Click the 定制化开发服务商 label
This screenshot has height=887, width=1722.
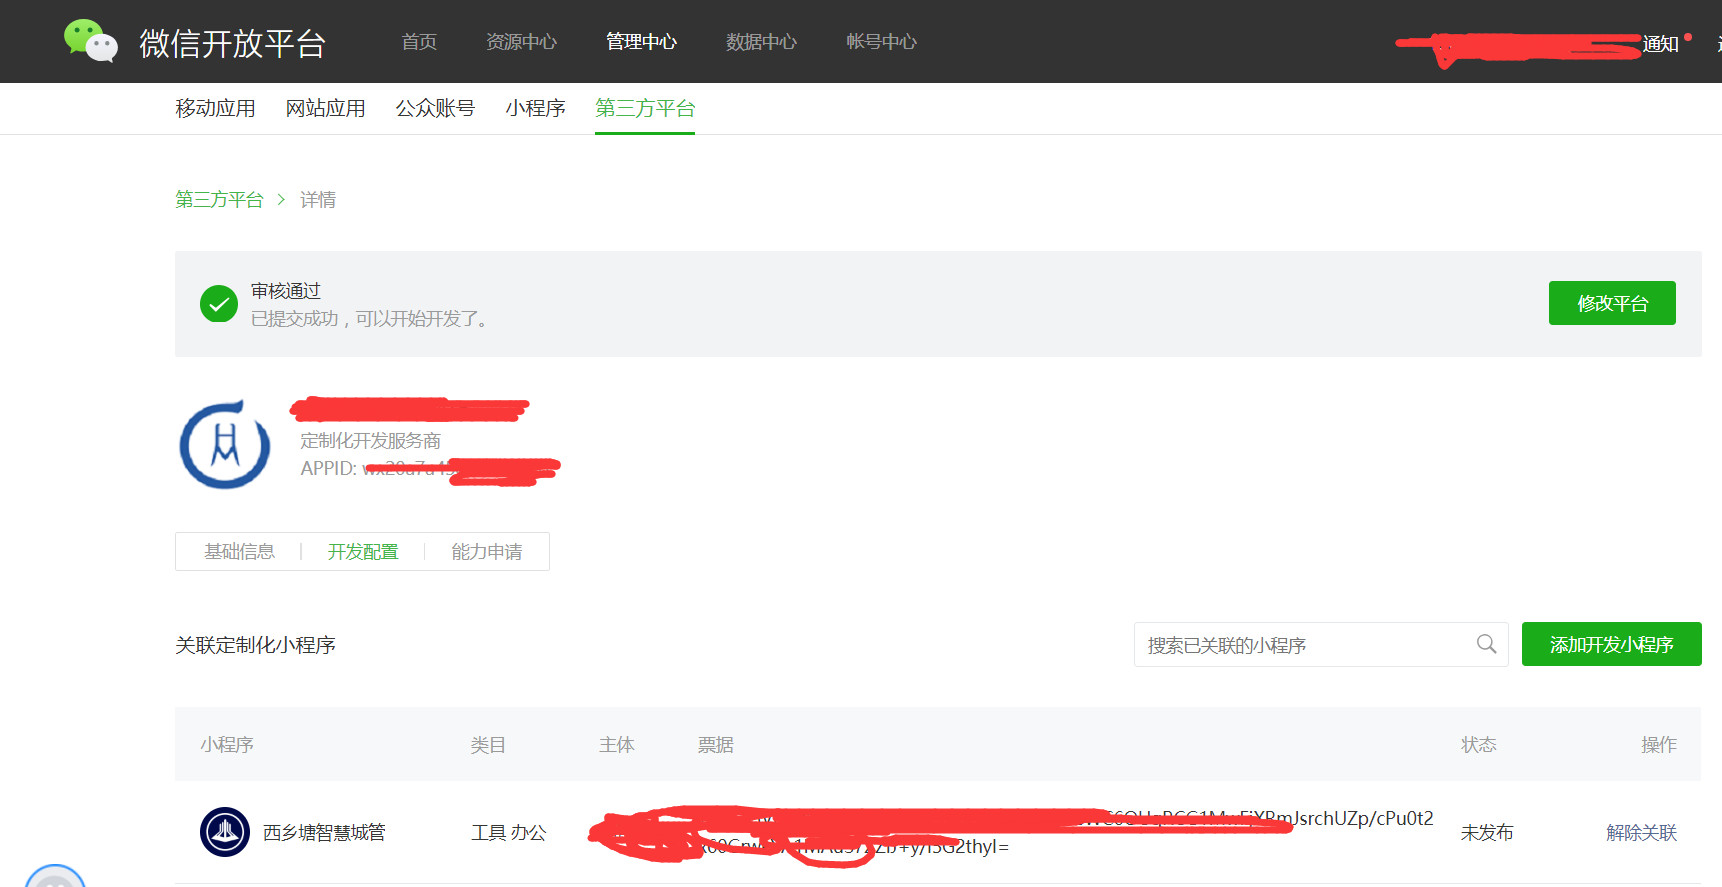(x=370, y=441)
